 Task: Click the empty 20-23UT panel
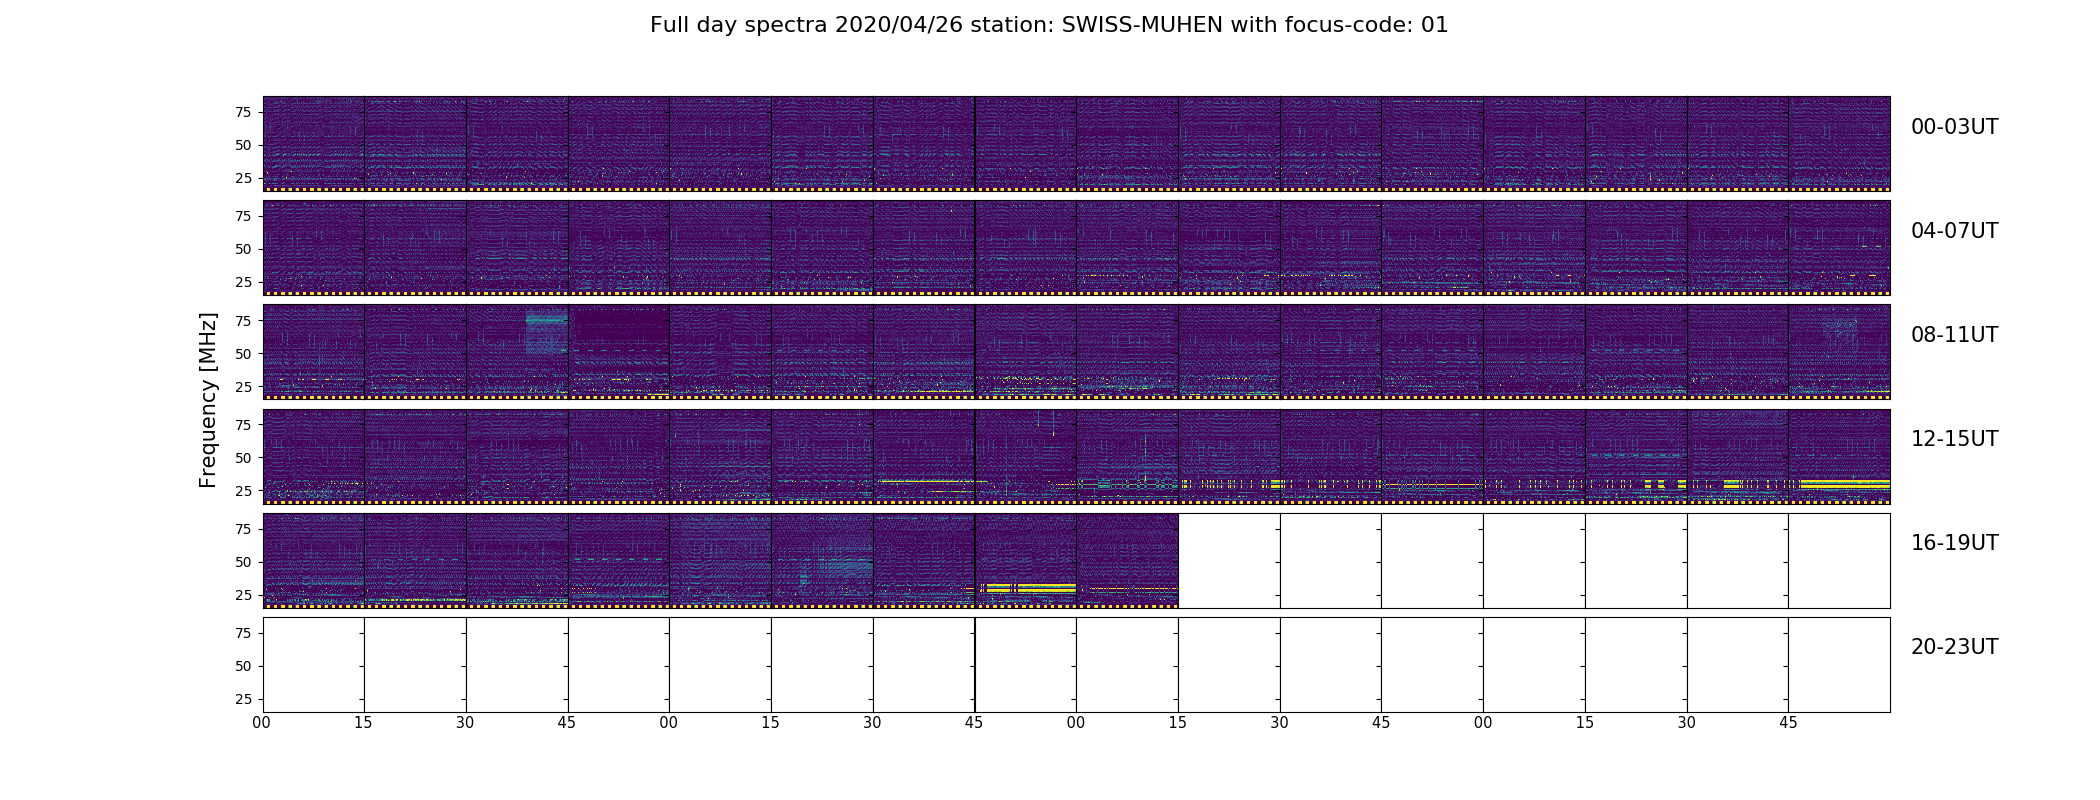[1076, 665]
